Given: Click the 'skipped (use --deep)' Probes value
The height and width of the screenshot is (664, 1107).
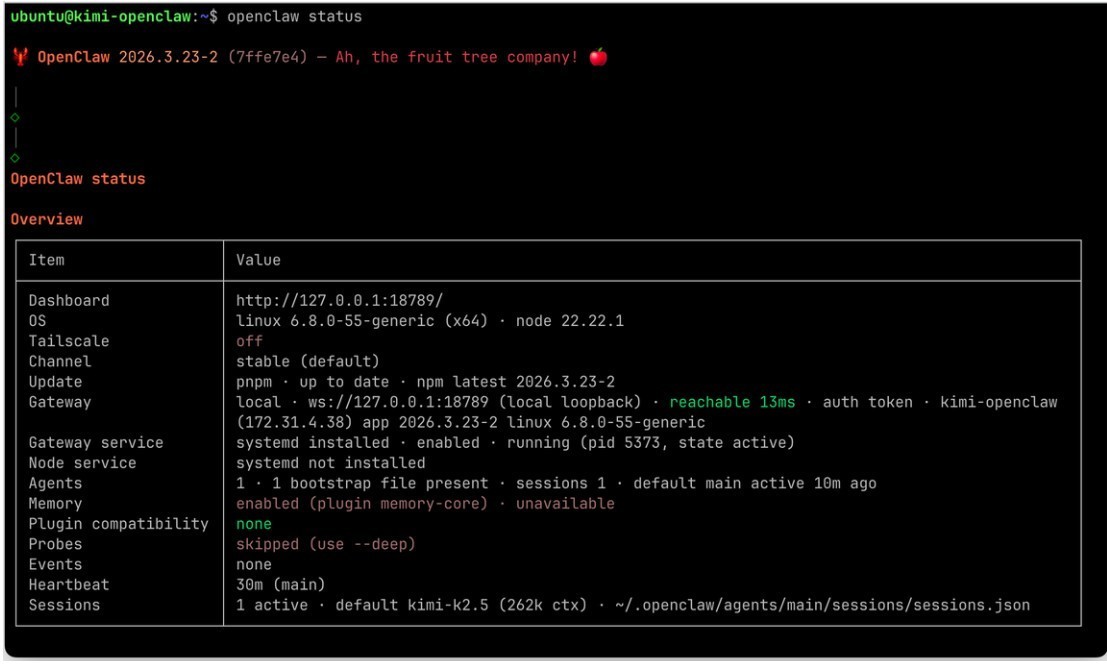Looking at the screenshot, I should [325, 544].
